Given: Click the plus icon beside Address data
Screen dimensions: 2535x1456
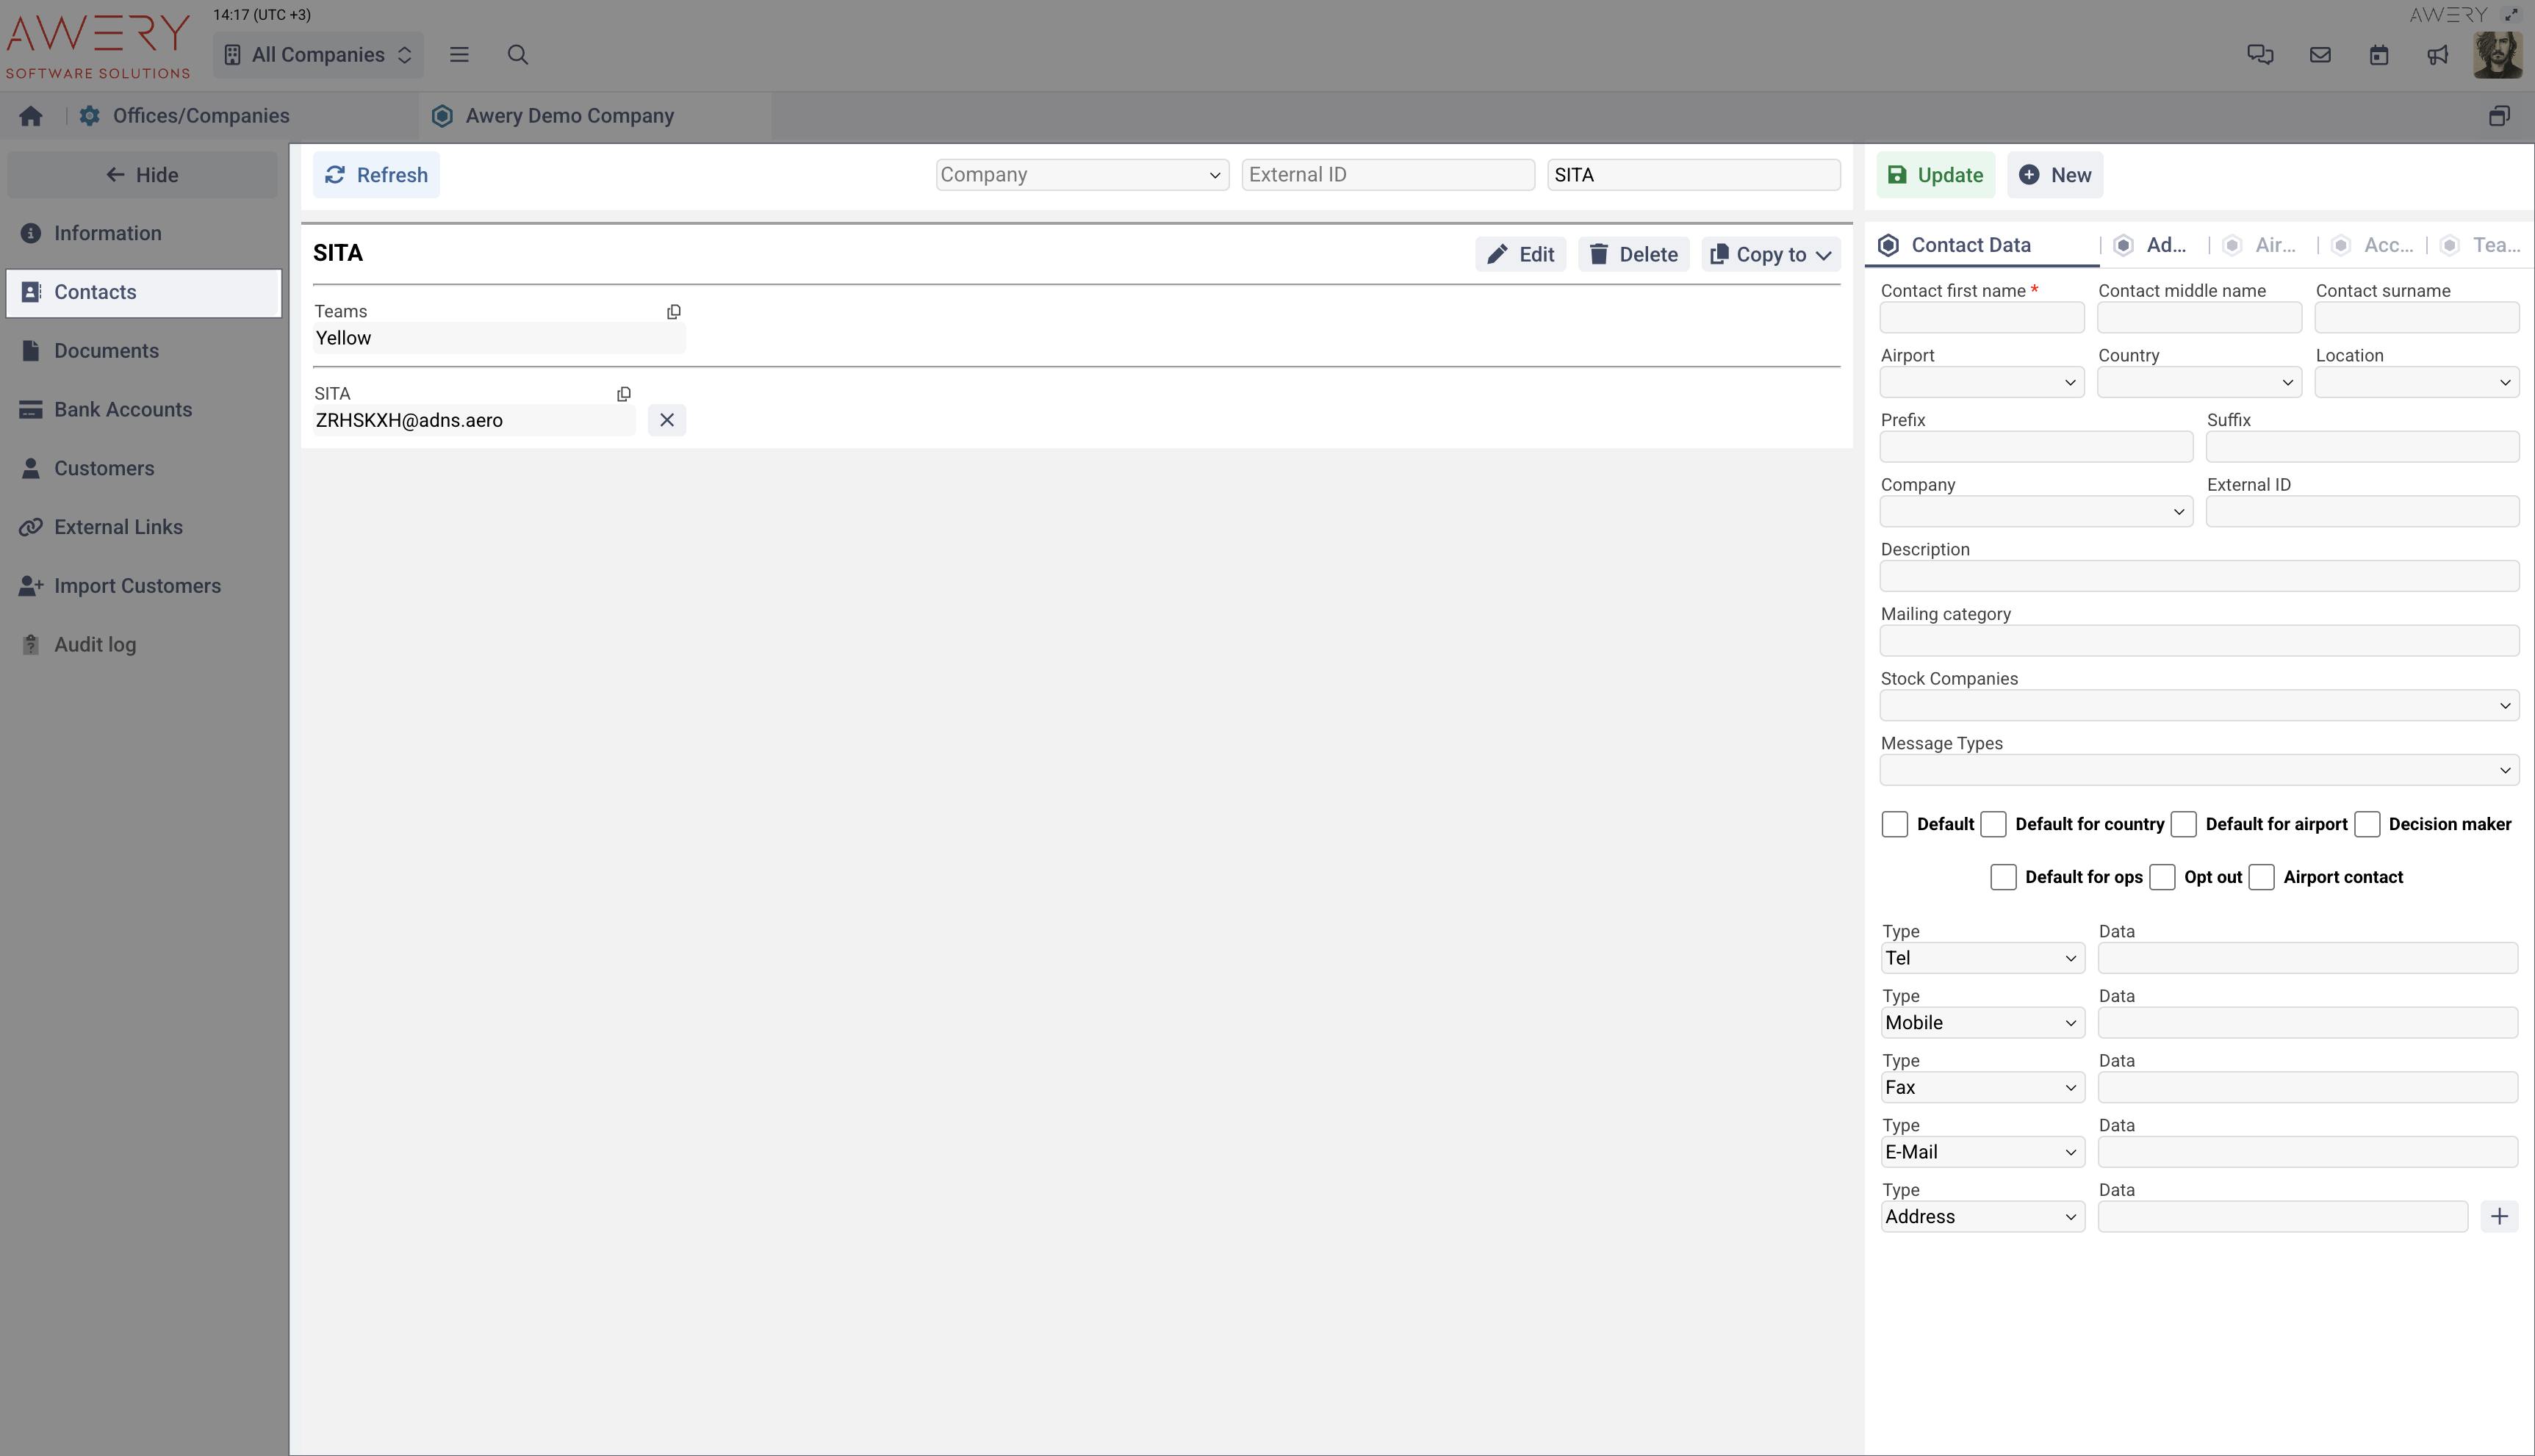Looking at the screenshot, I should [x=2499, y=1217].
